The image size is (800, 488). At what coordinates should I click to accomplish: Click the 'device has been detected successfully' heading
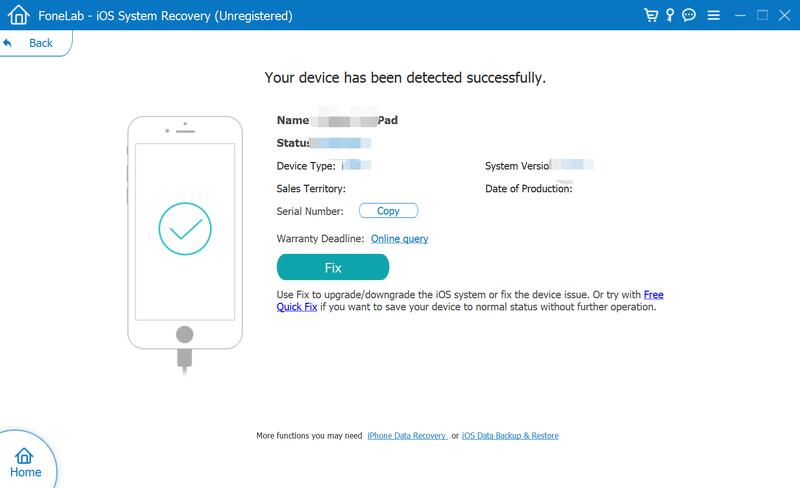pyautogui.click(x=405, y=77)
